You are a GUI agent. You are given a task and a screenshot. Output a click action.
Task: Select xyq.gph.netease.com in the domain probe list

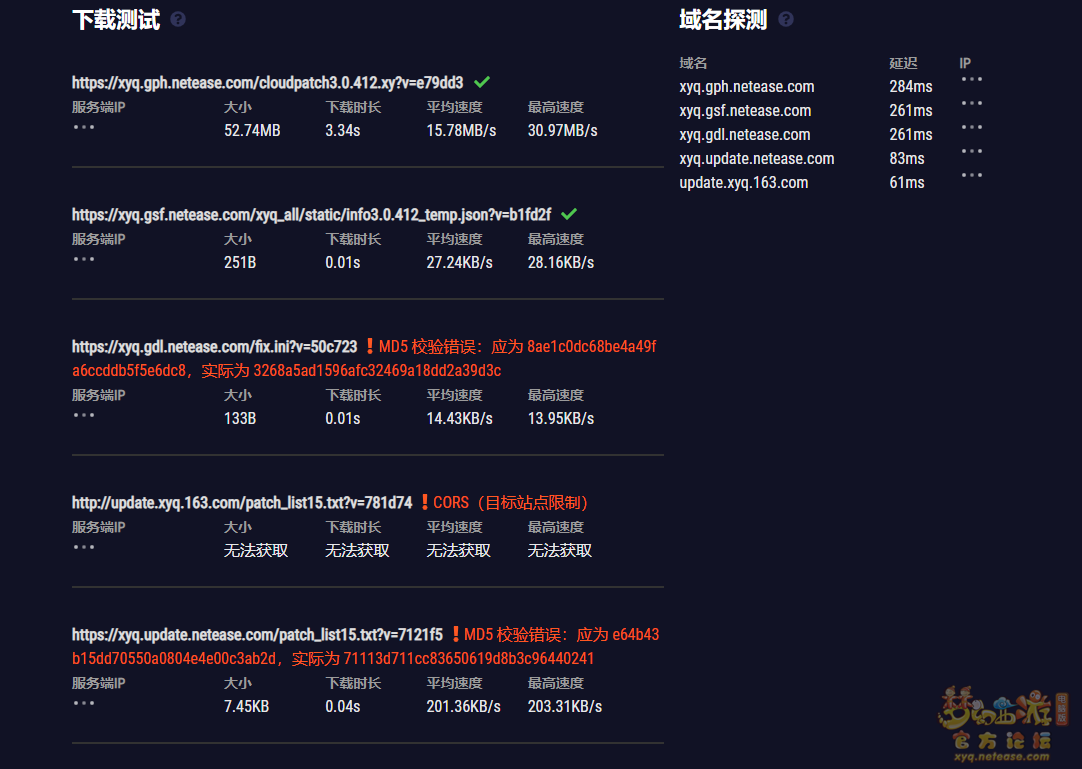tap(747, 87)
